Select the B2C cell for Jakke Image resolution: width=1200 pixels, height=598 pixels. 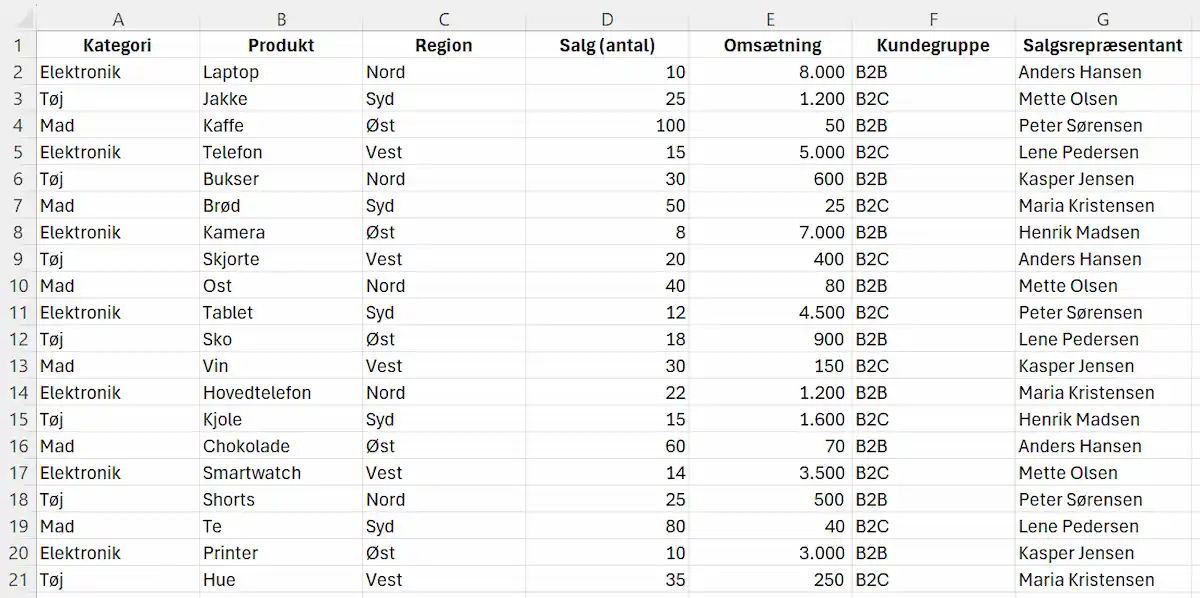[x=933, y=98]
